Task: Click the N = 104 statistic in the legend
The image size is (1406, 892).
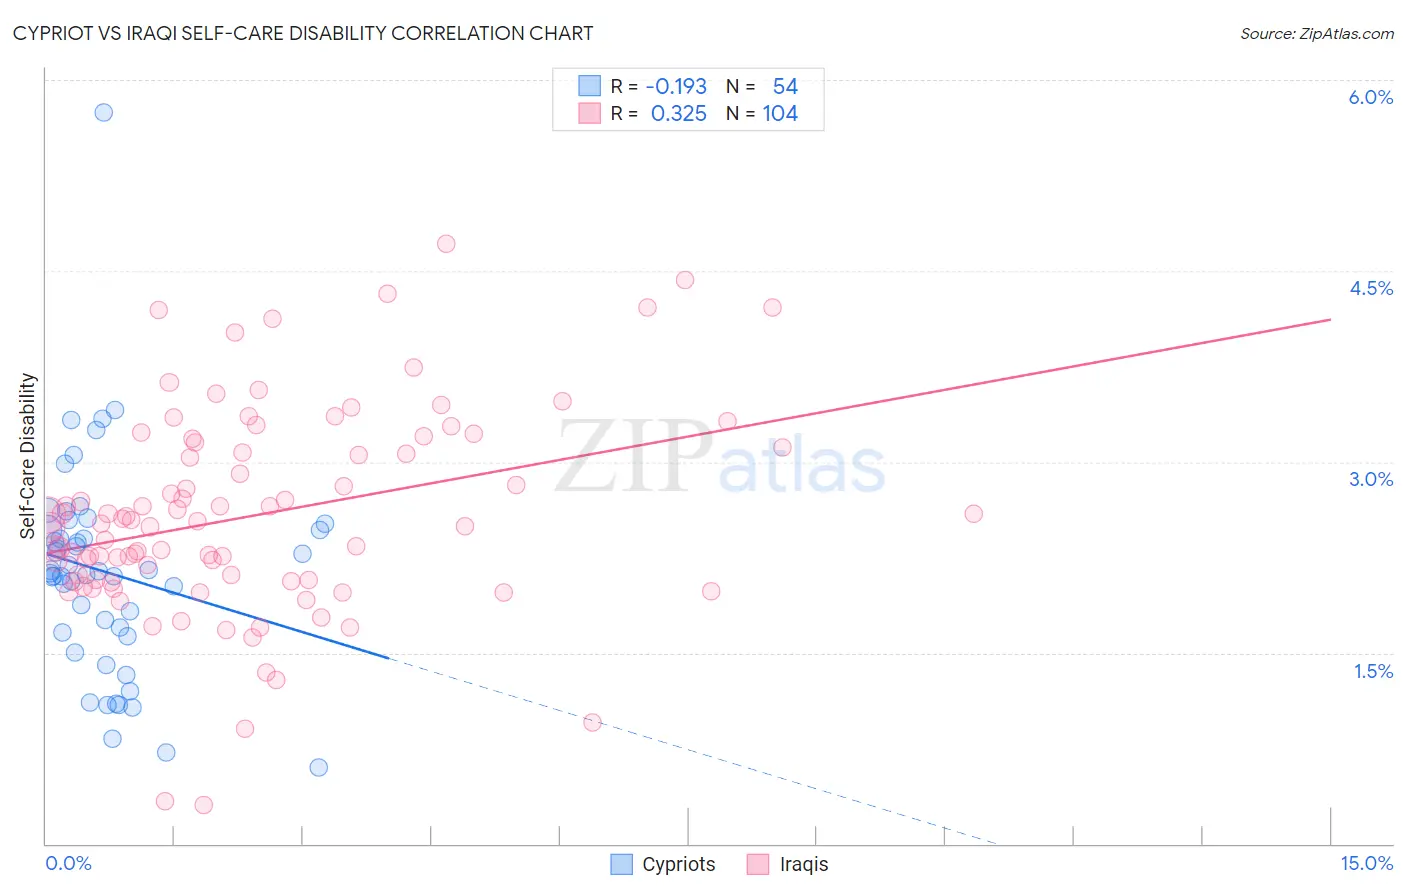Action: point(762,113)
